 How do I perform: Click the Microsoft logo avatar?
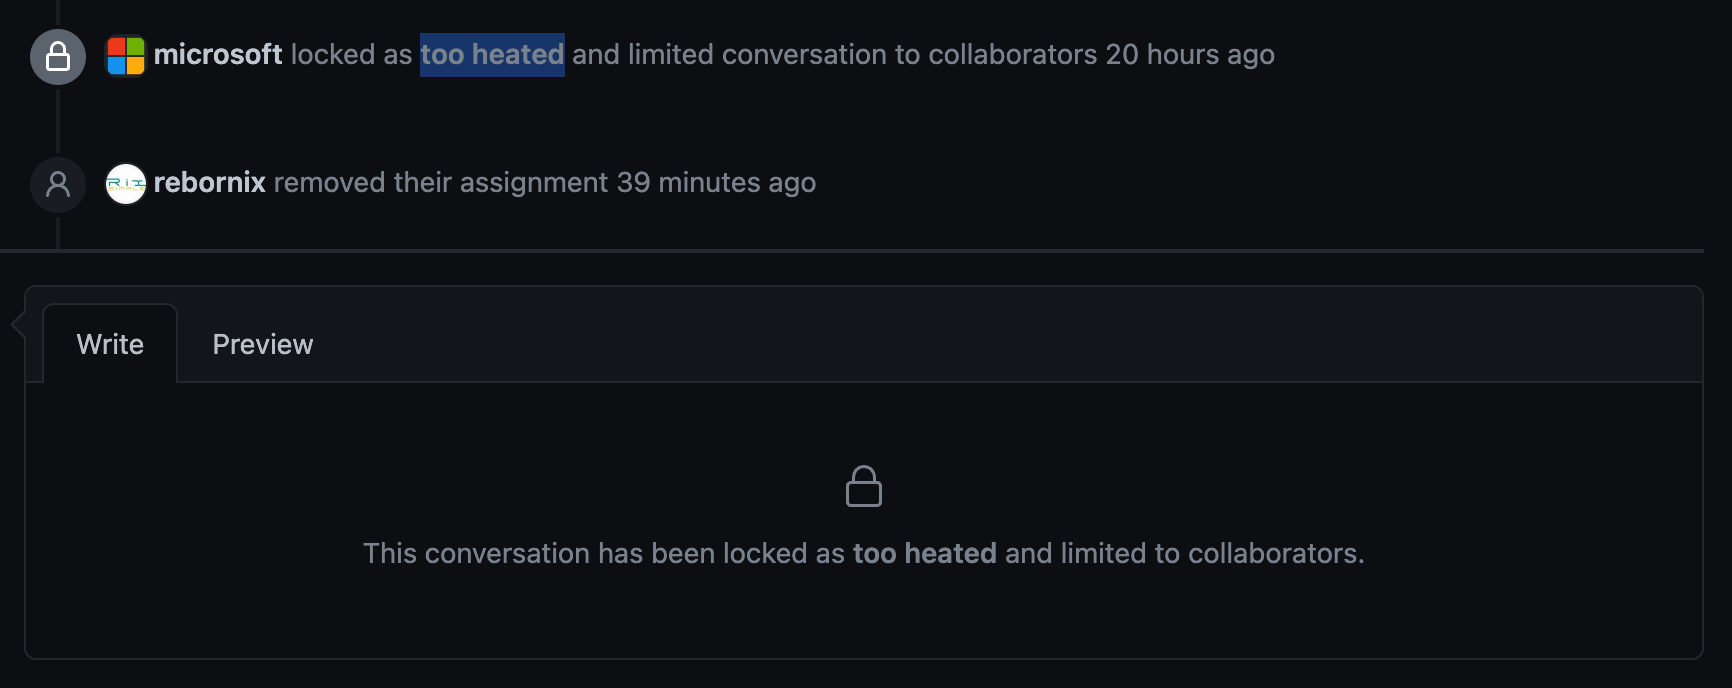(x=126, y=56)
